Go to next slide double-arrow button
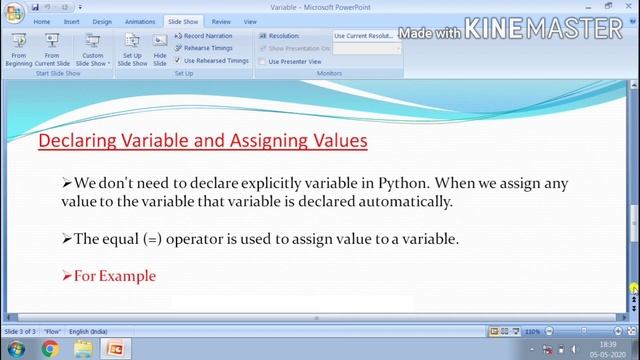The width and height of the screenshot is (640, 360). [x=634, y=308]
